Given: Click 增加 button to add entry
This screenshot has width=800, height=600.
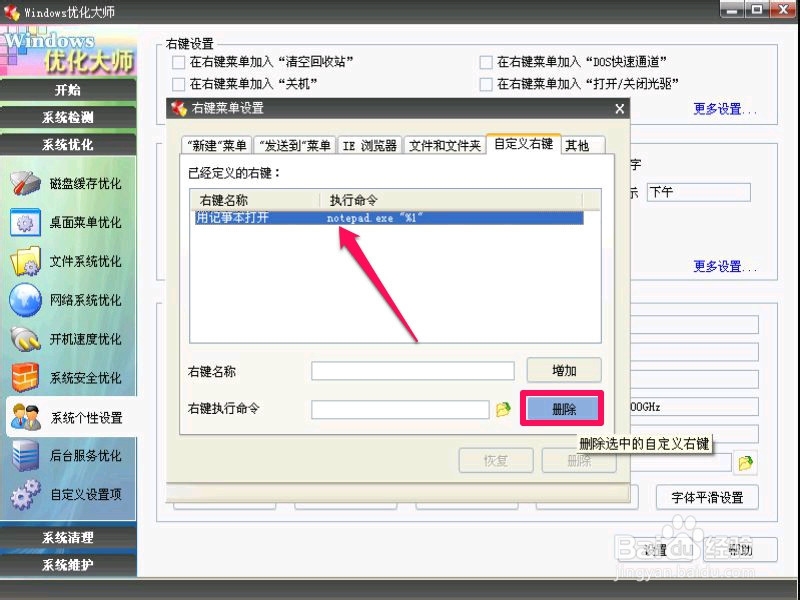Looking at the screenshot, I should 564,370.
